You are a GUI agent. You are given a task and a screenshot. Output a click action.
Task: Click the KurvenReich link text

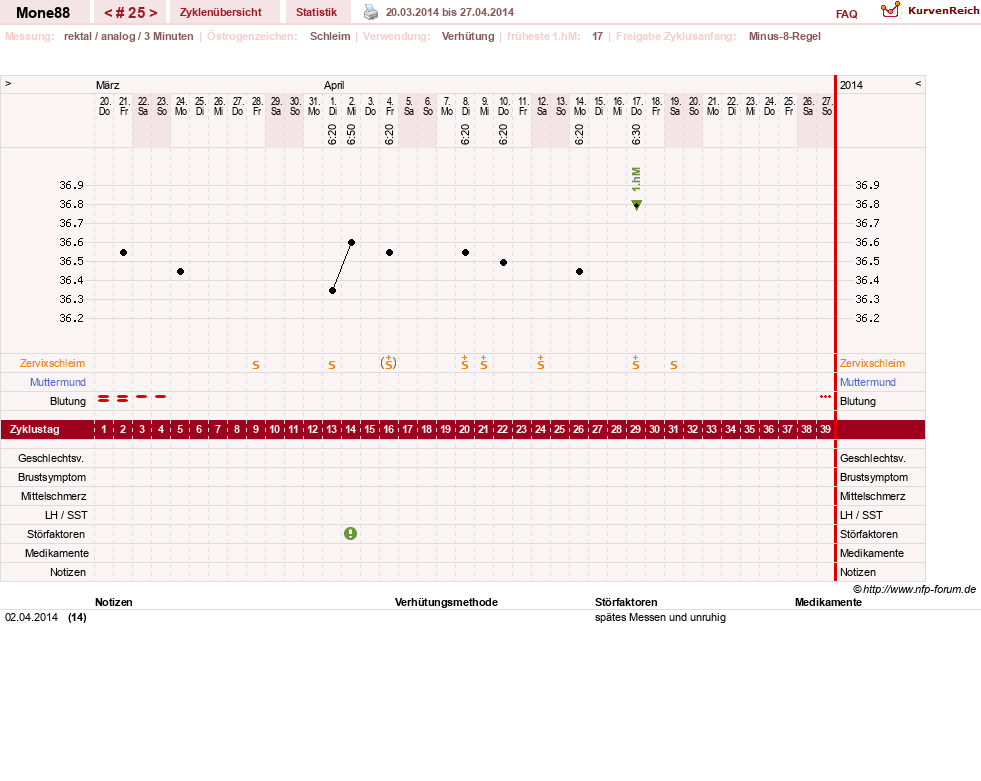pyautogui.click(x=943, y=11)
